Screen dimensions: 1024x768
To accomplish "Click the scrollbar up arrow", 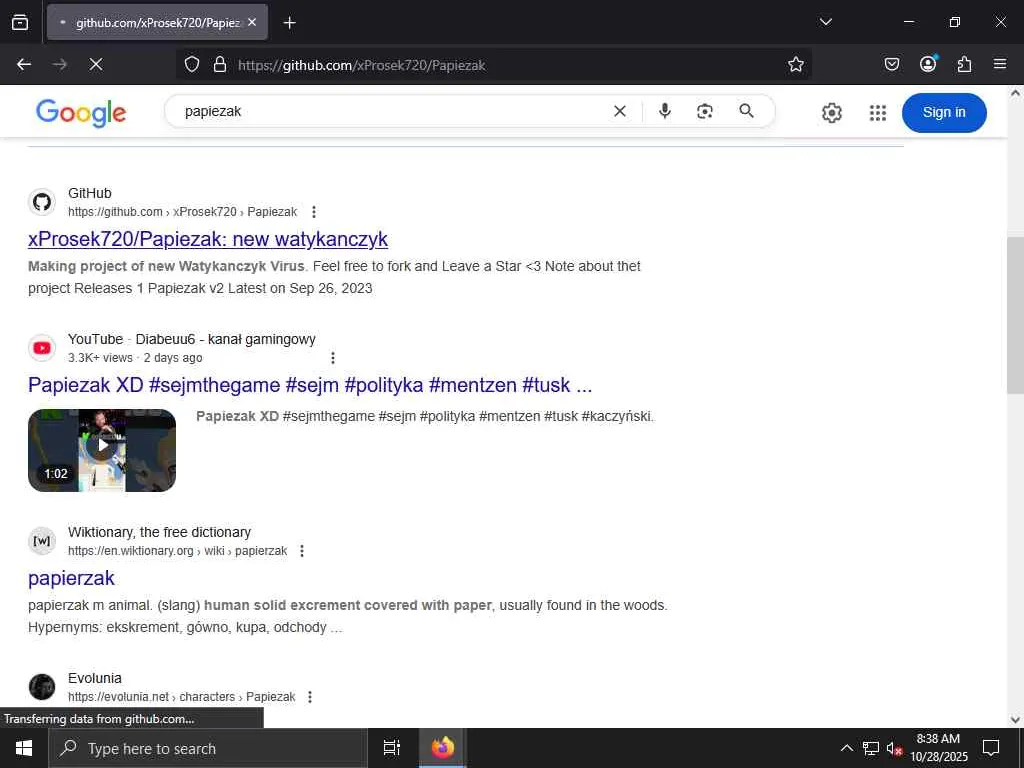I will pos(1015,93).
